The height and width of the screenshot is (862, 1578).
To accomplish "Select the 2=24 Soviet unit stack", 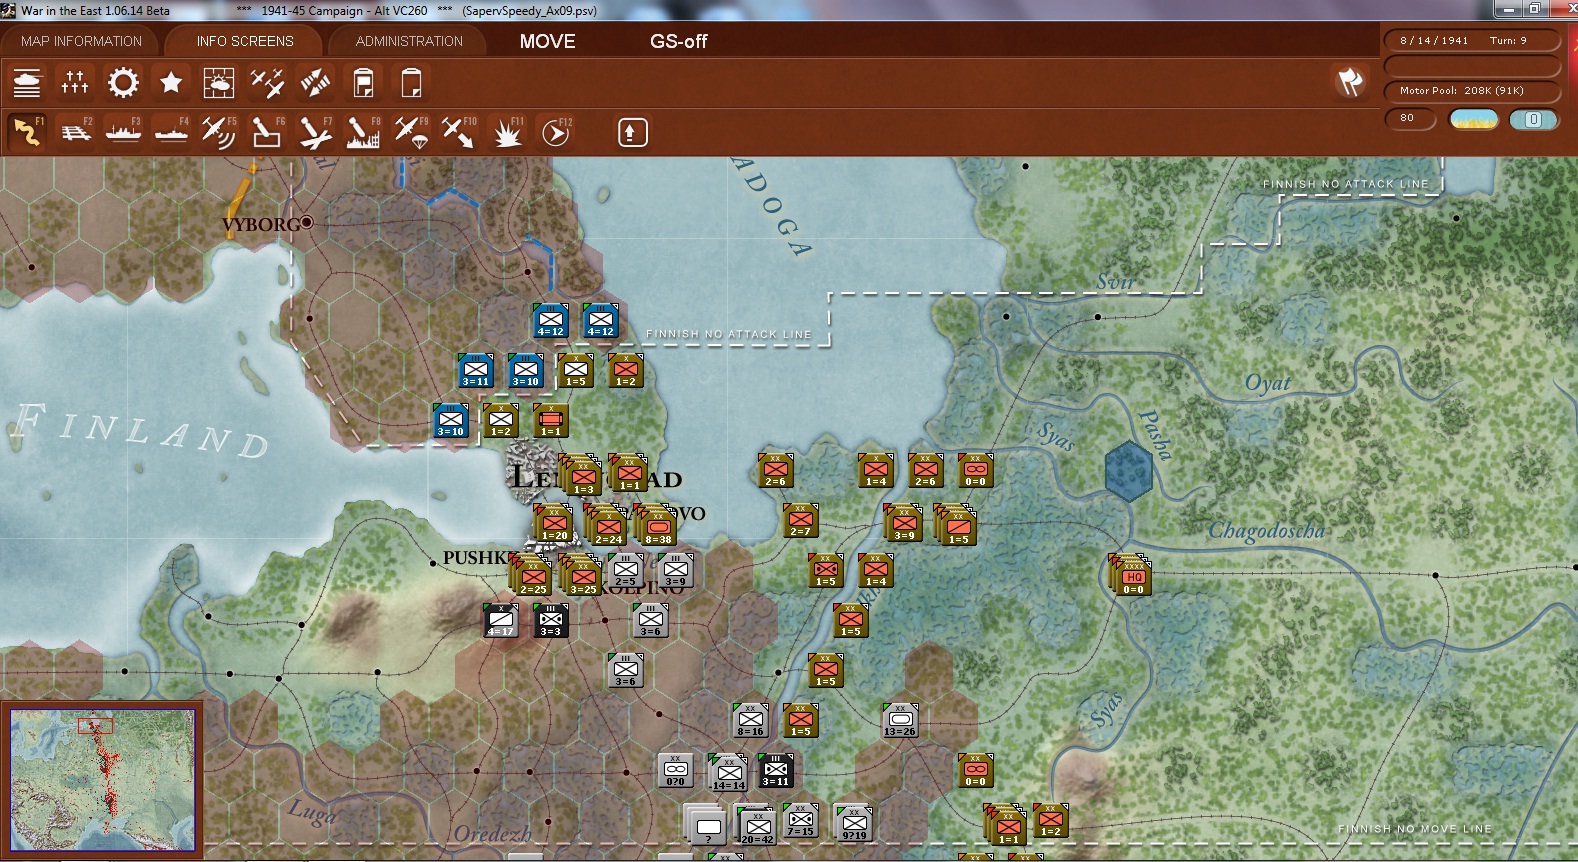I will [608, 525].
